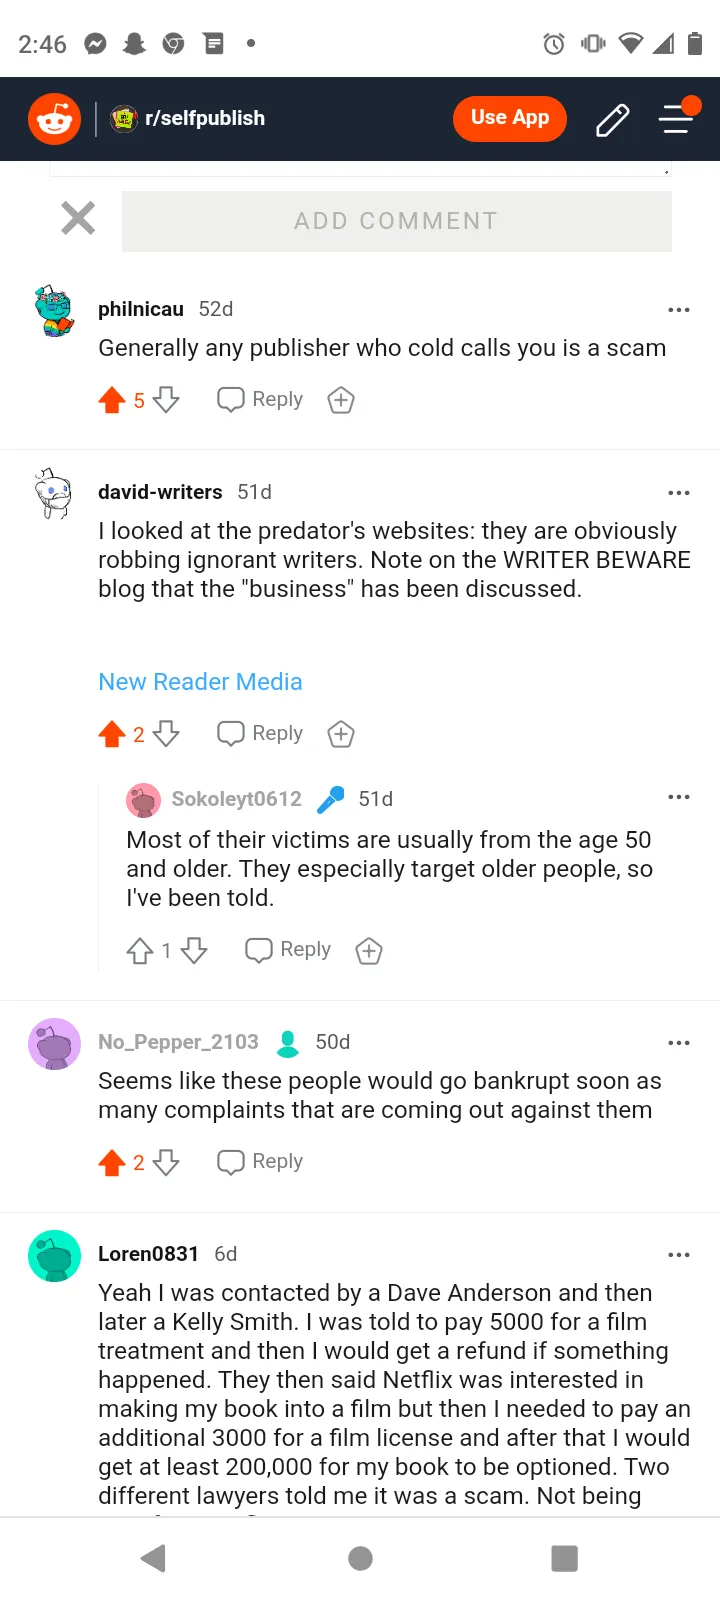720x1600 pixels.
Task: Reply to No_Pepper_2103's comment
Action: tap(260, 1162)
